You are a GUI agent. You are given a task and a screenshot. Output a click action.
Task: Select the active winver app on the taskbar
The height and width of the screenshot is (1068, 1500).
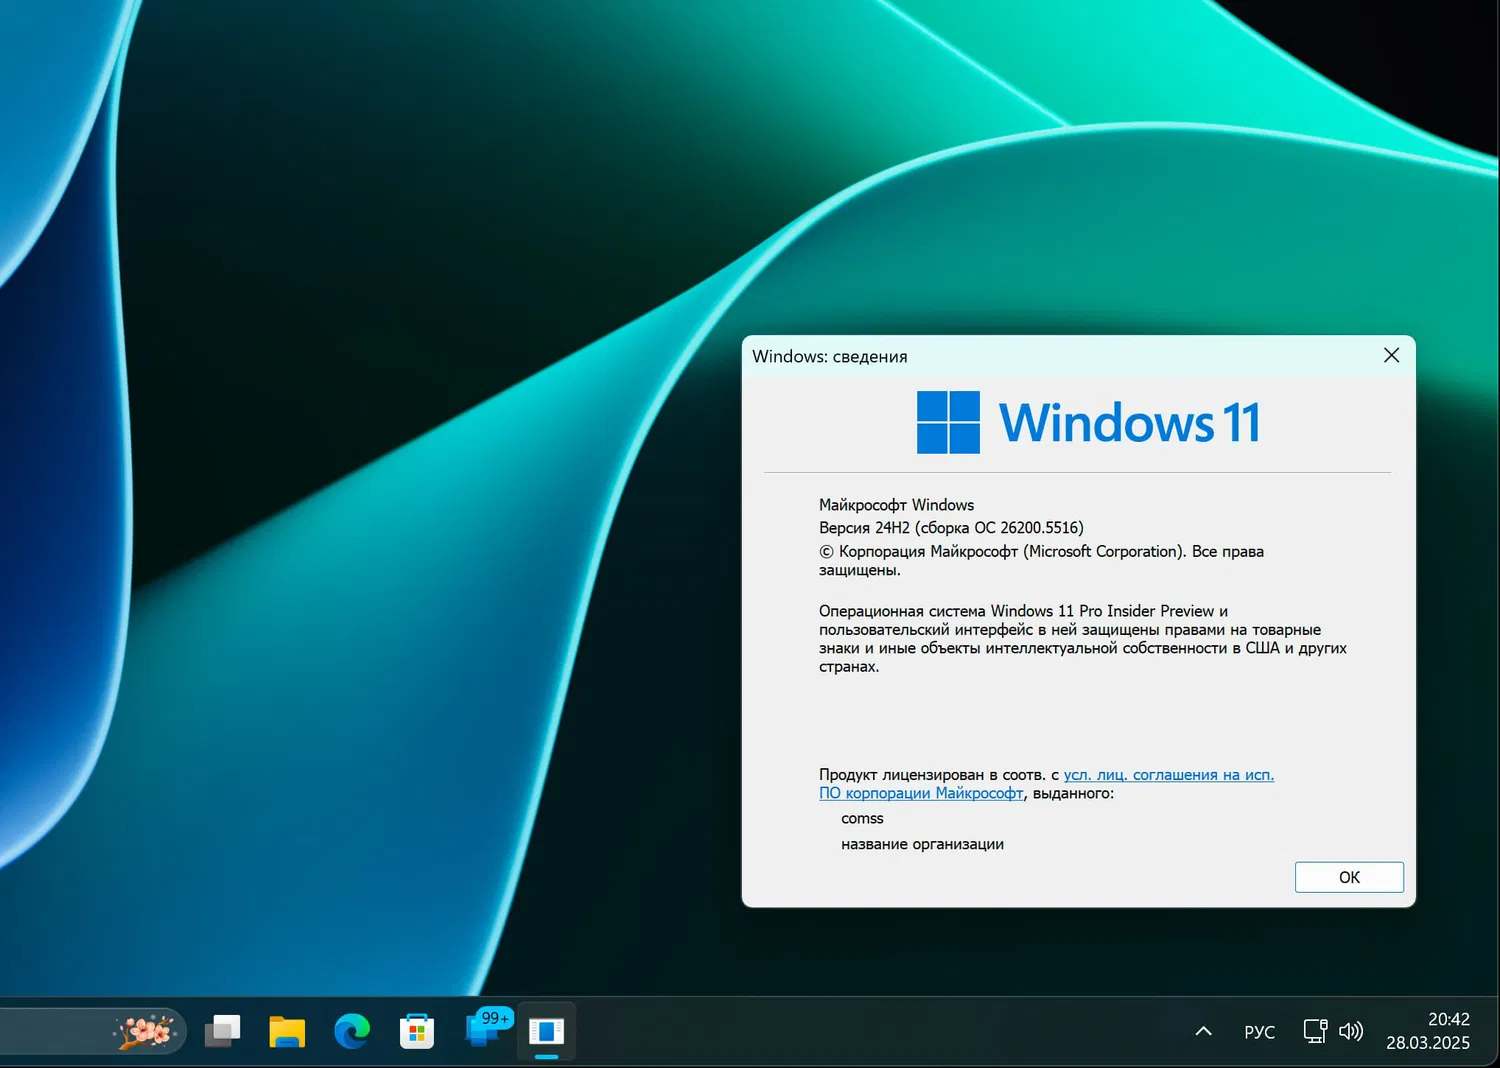tap(547, 1030)
